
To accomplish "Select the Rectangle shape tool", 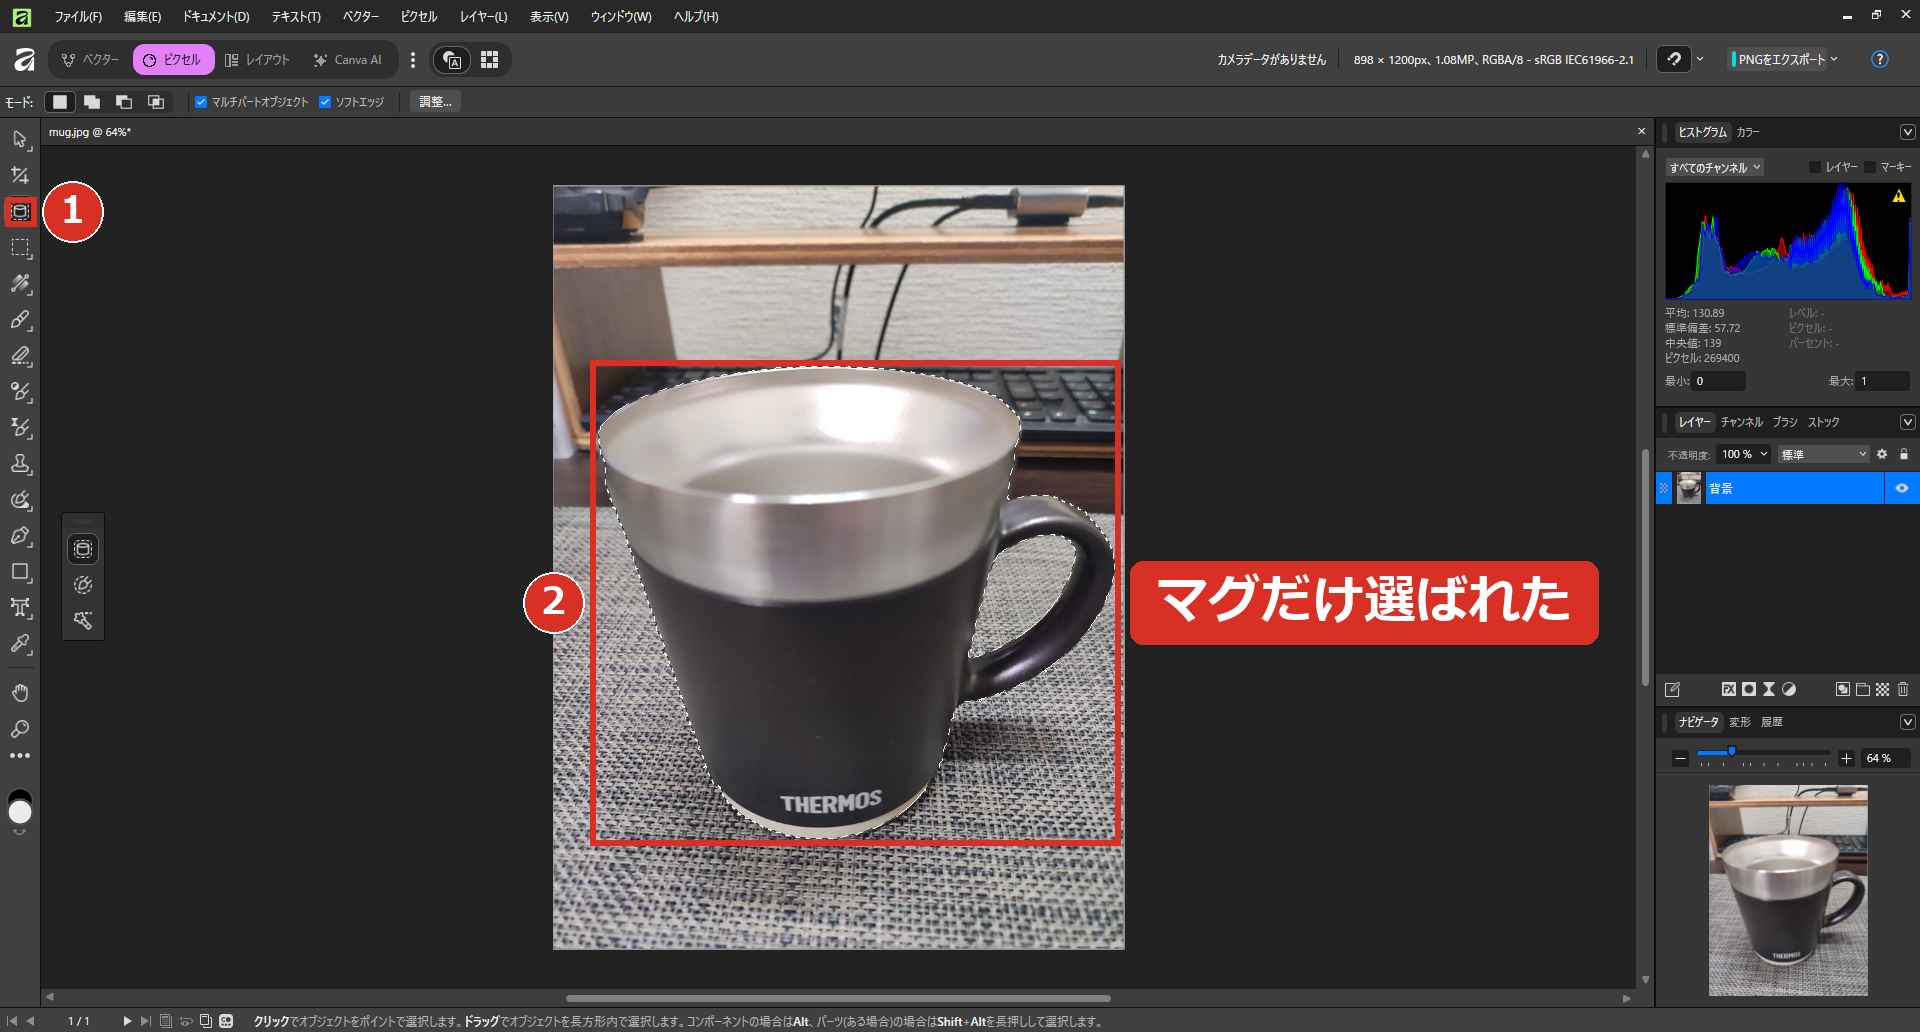I will pyautogui.click(x=20, y=571).
